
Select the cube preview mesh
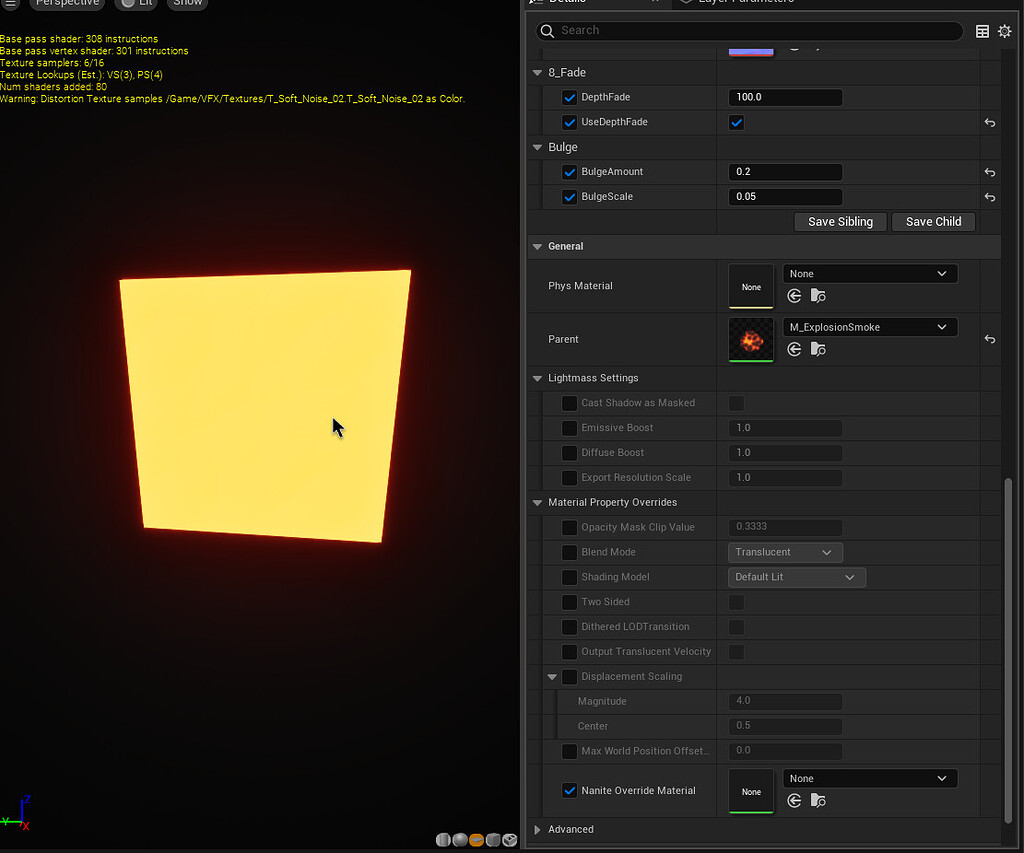coord(493,840)
